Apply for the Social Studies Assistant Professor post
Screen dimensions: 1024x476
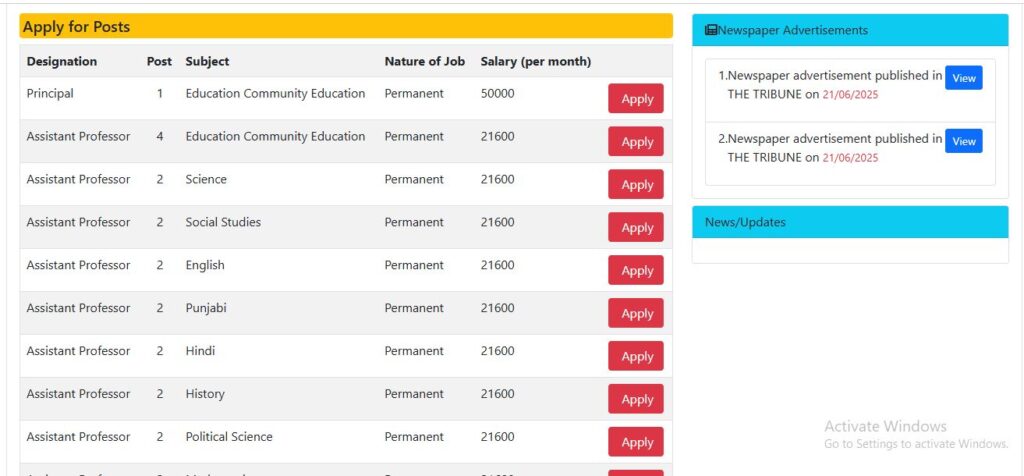point(636,228)
